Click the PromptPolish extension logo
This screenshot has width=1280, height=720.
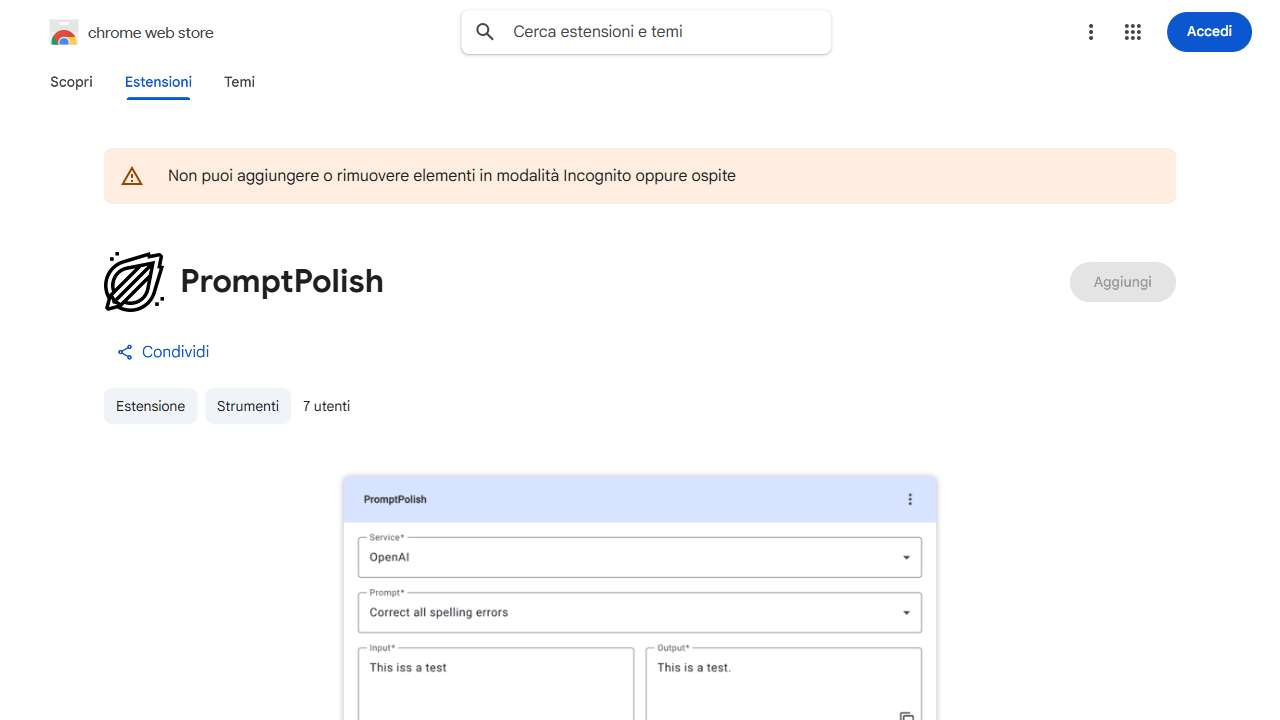click(133, 281)
